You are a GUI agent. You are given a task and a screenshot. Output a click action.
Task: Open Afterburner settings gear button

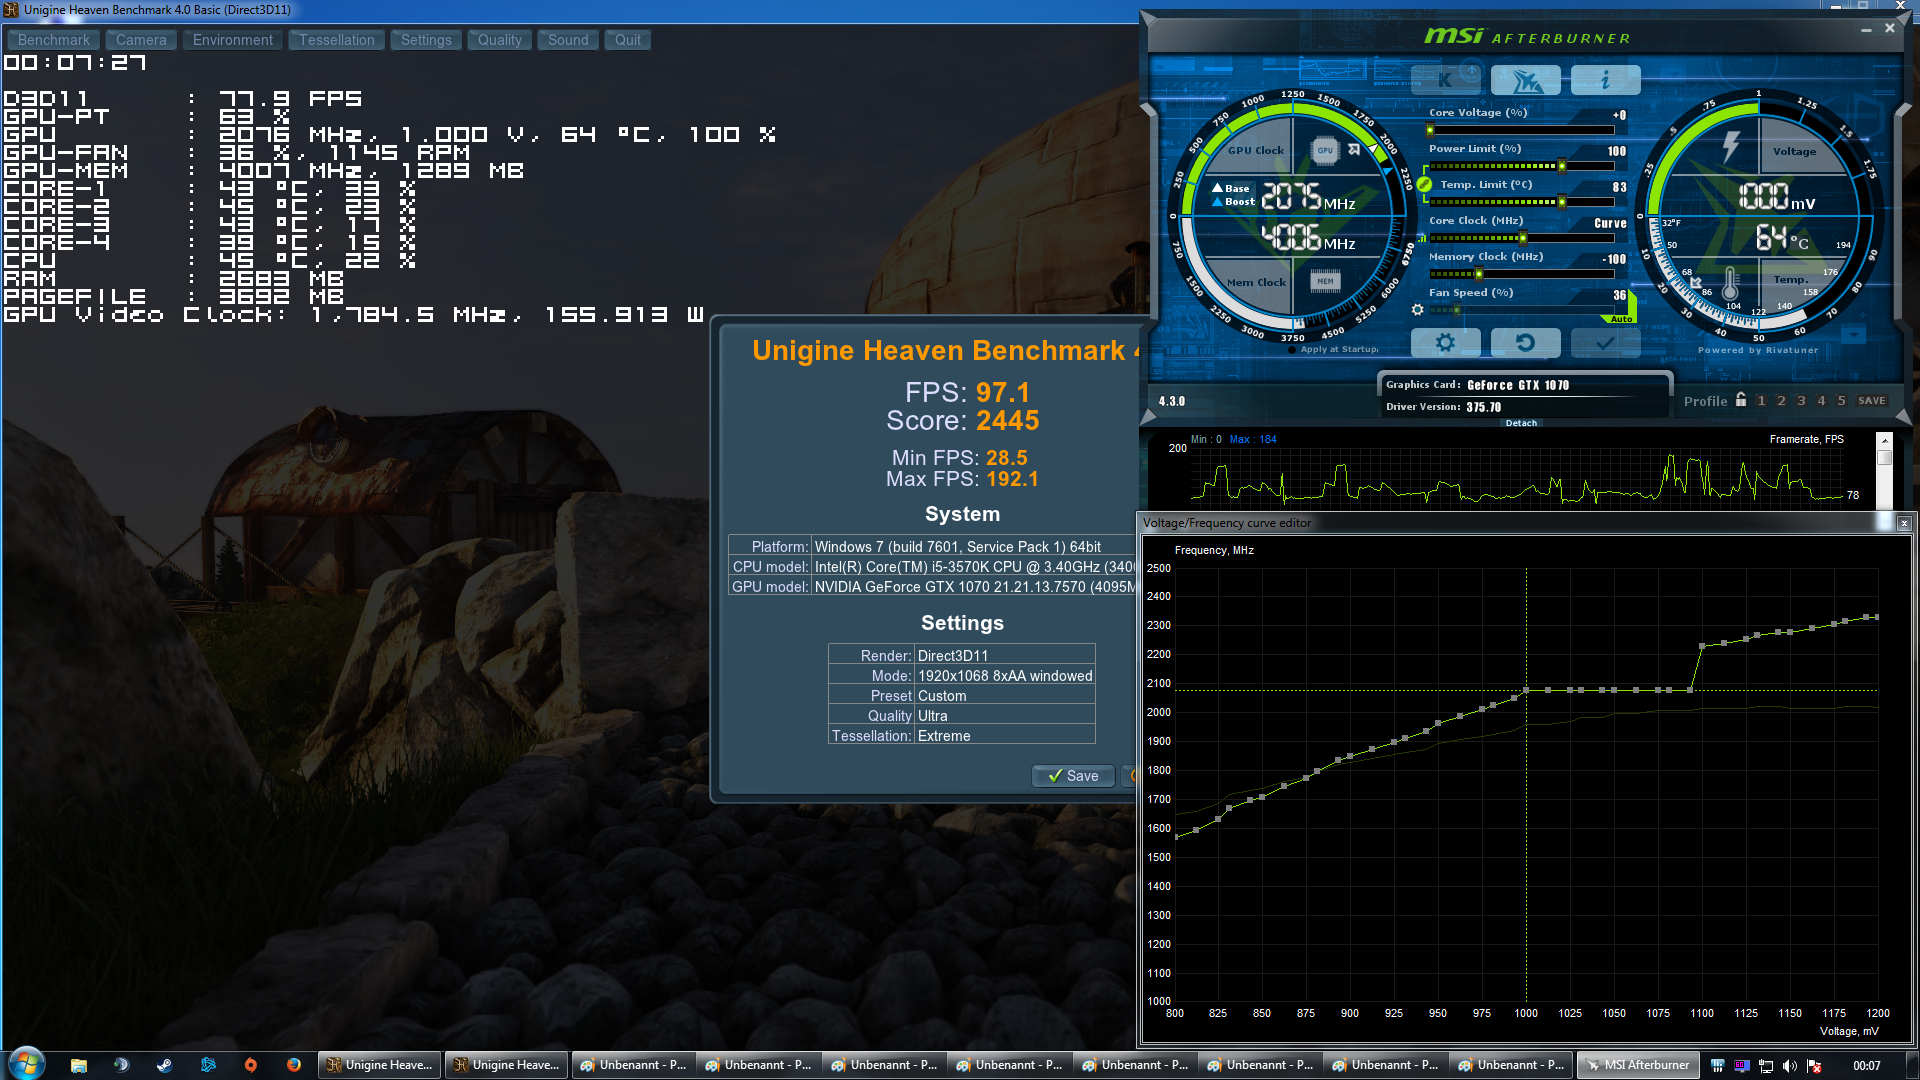(x=1445, y=343)
